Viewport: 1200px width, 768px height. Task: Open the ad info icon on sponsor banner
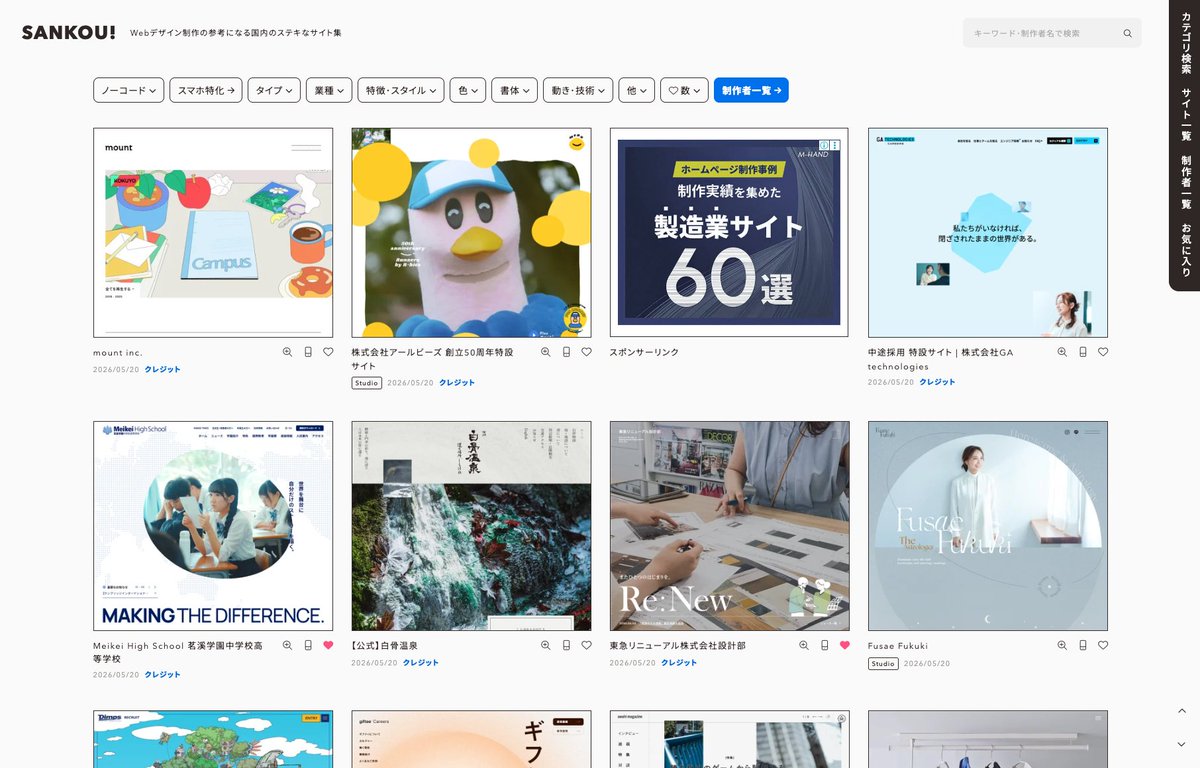[824, 145]
